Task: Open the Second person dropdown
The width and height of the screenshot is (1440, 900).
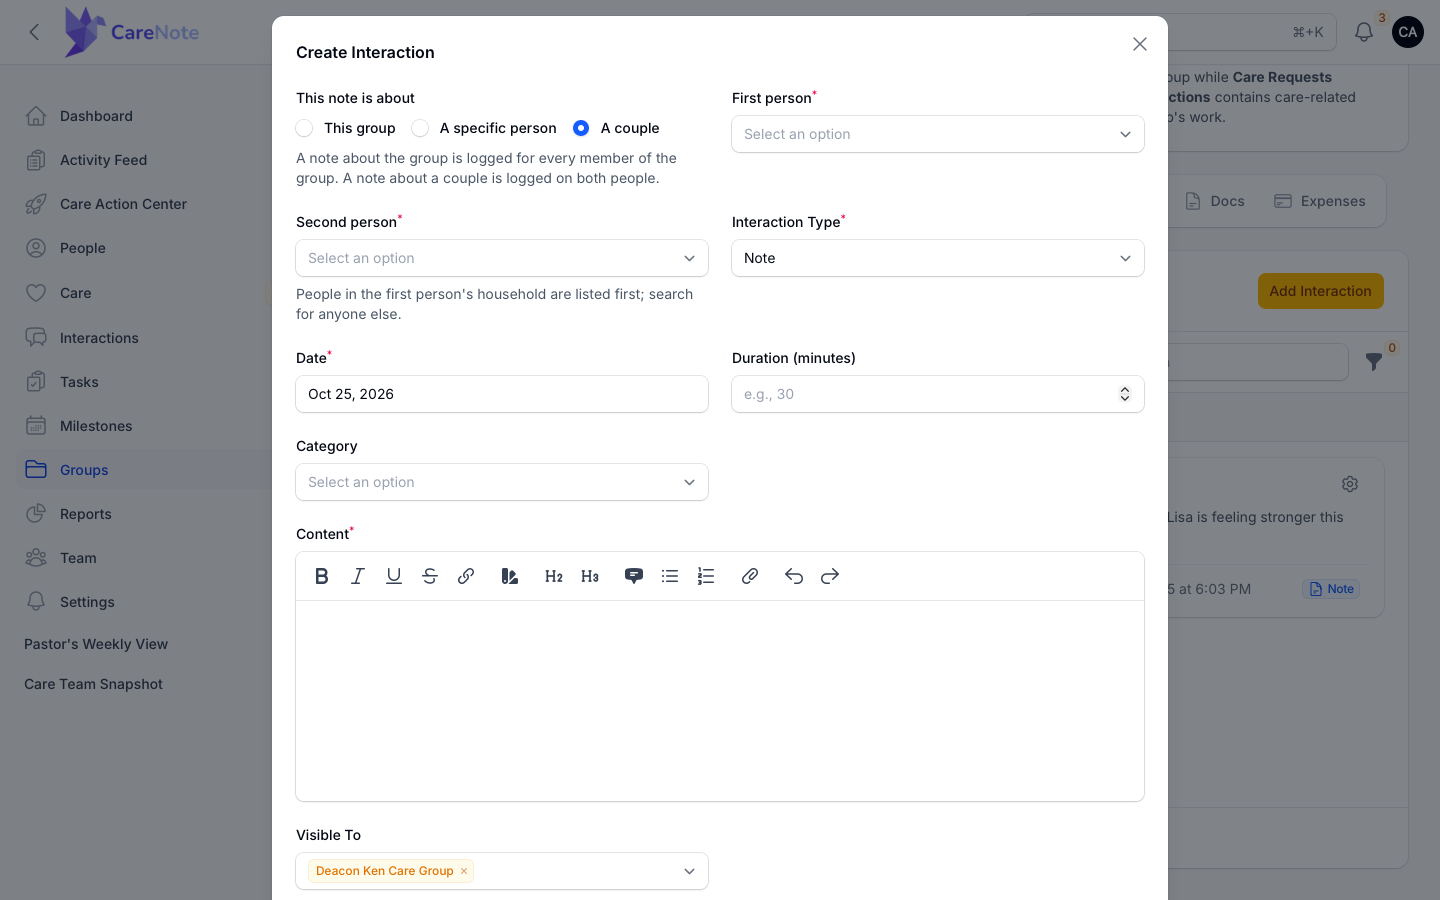Action: [x=502, y=258]
